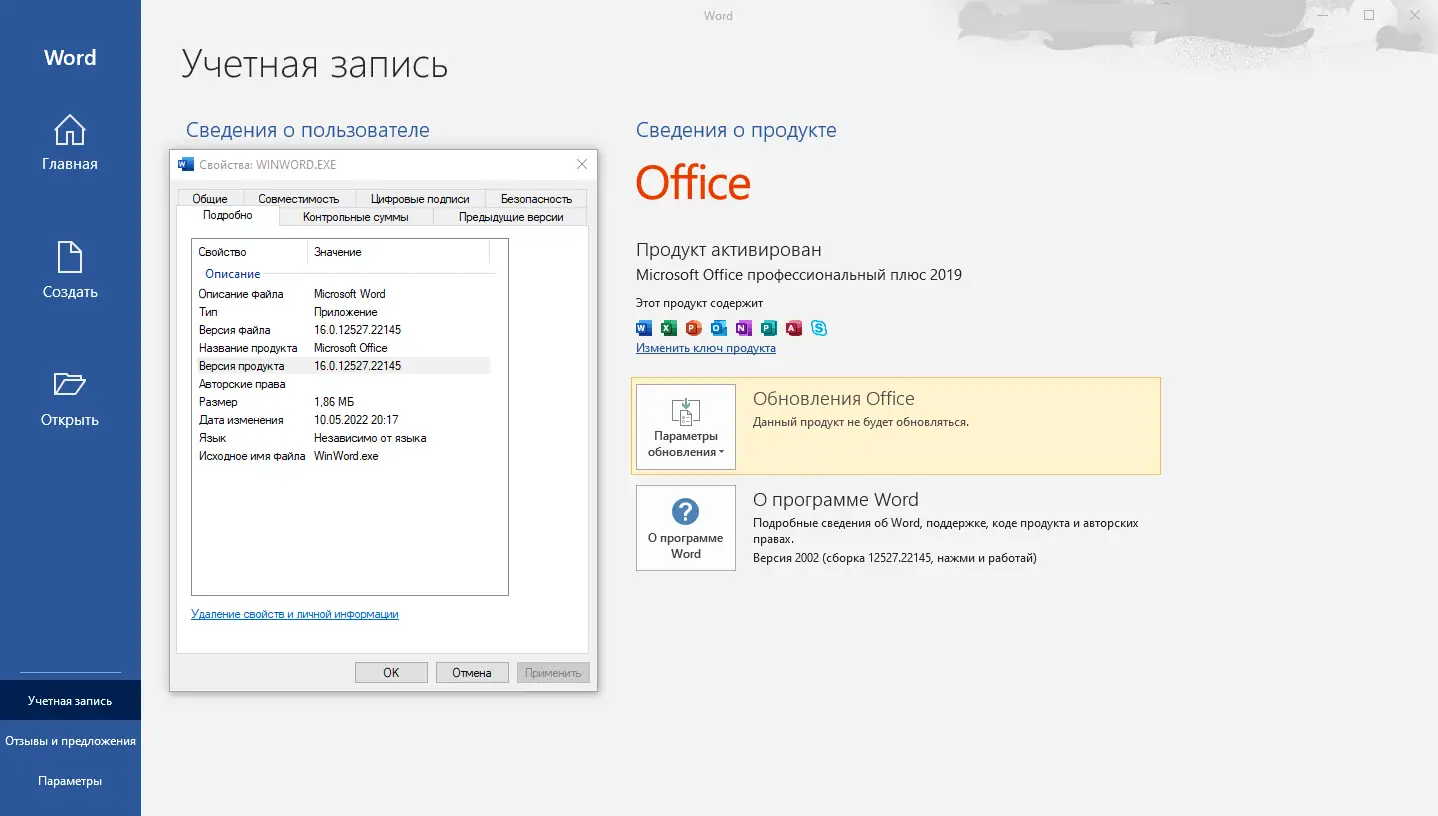Click the Excel icon under product contents
Viewport: 1438px width, 816px height.
click(668, 328)
